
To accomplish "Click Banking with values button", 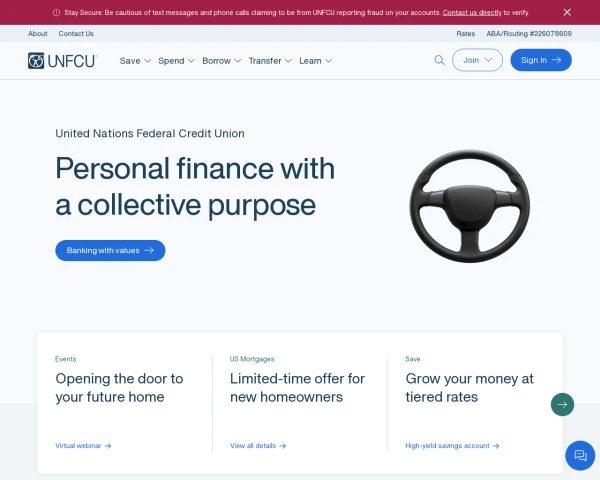I will tap(110, 250).
